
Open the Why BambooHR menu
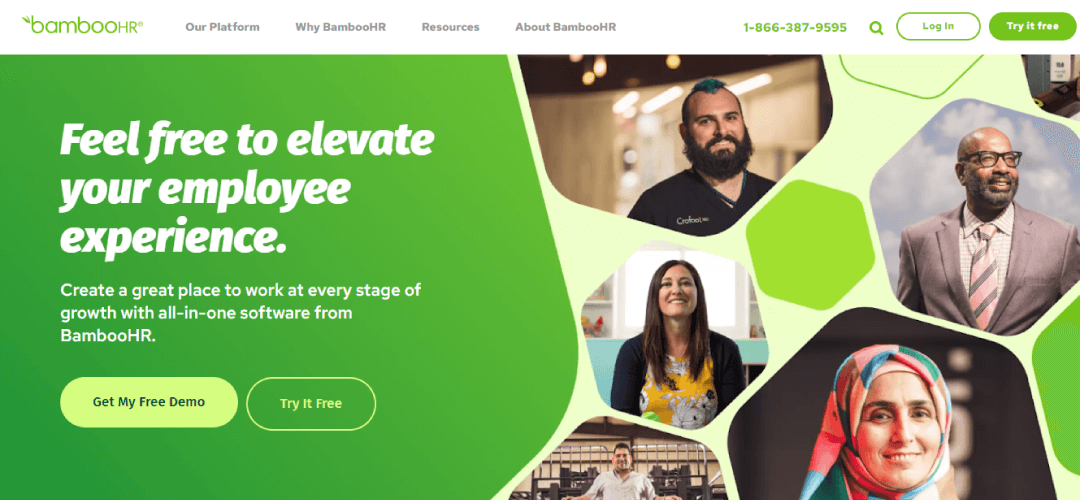pos(340,28)
